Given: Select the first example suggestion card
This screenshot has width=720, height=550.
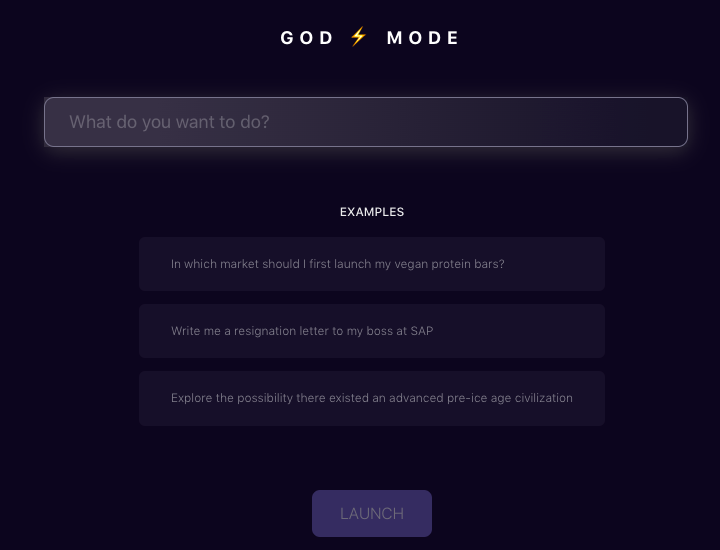Looking at the screenshot, I should pyautogui.click(x=372, y=264).
